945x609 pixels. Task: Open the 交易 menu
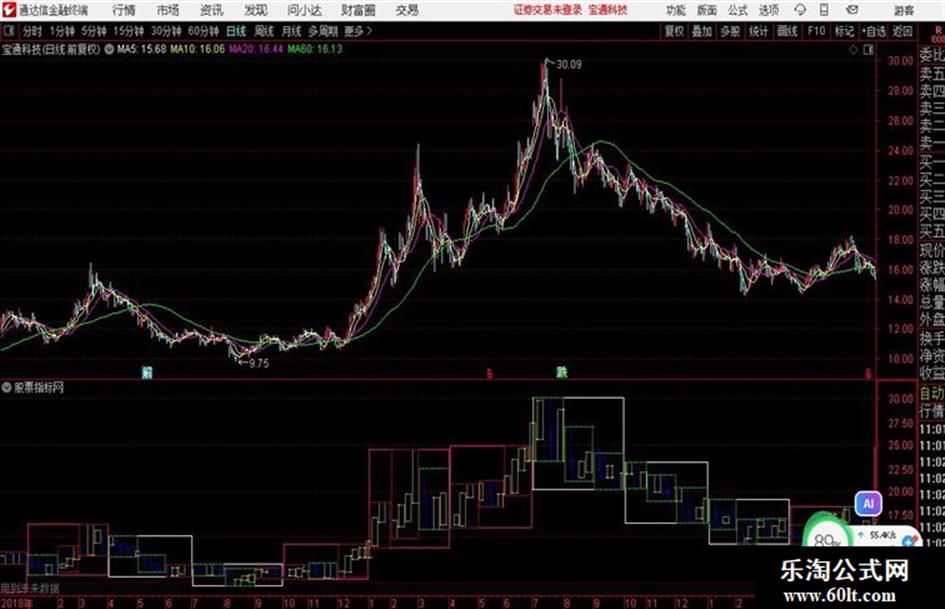pyautogui.click(x=407, y=10)
